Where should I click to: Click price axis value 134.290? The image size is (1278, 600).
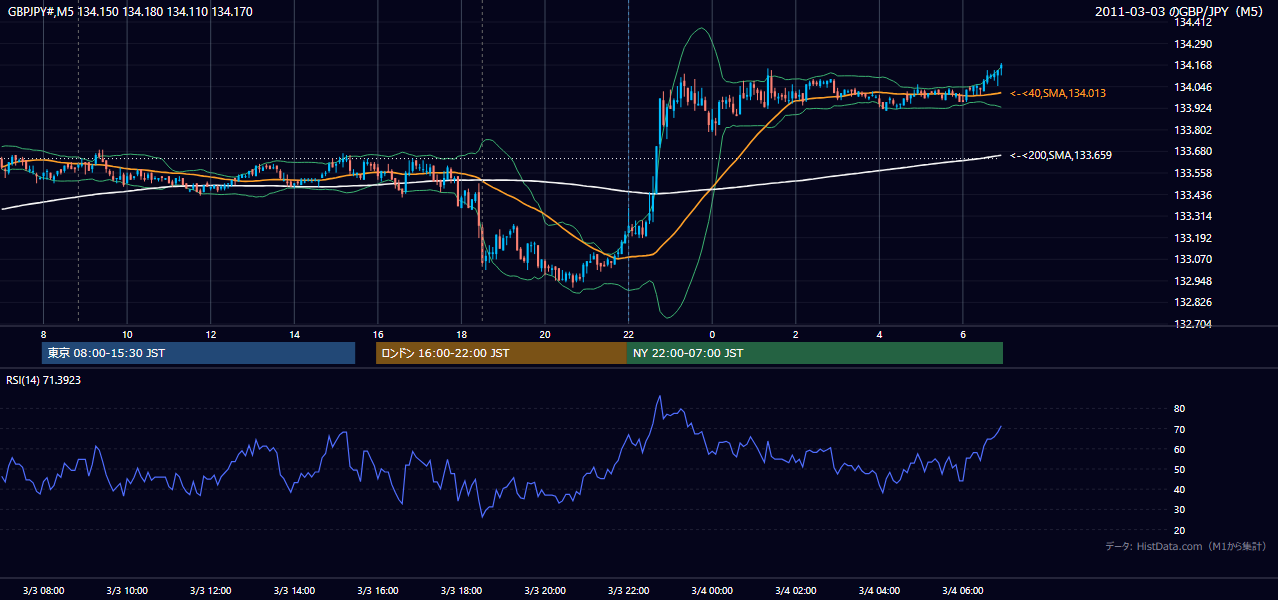tap(1193, 44)
